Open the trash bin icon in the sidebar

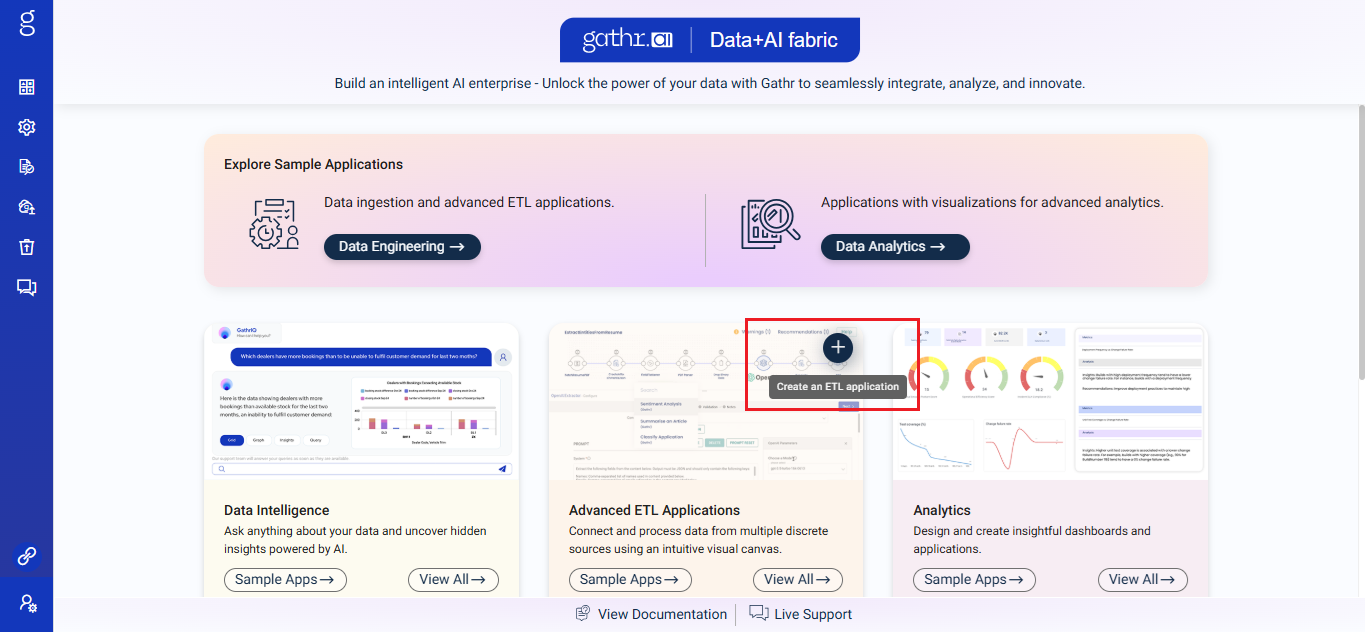click(26, 246)
